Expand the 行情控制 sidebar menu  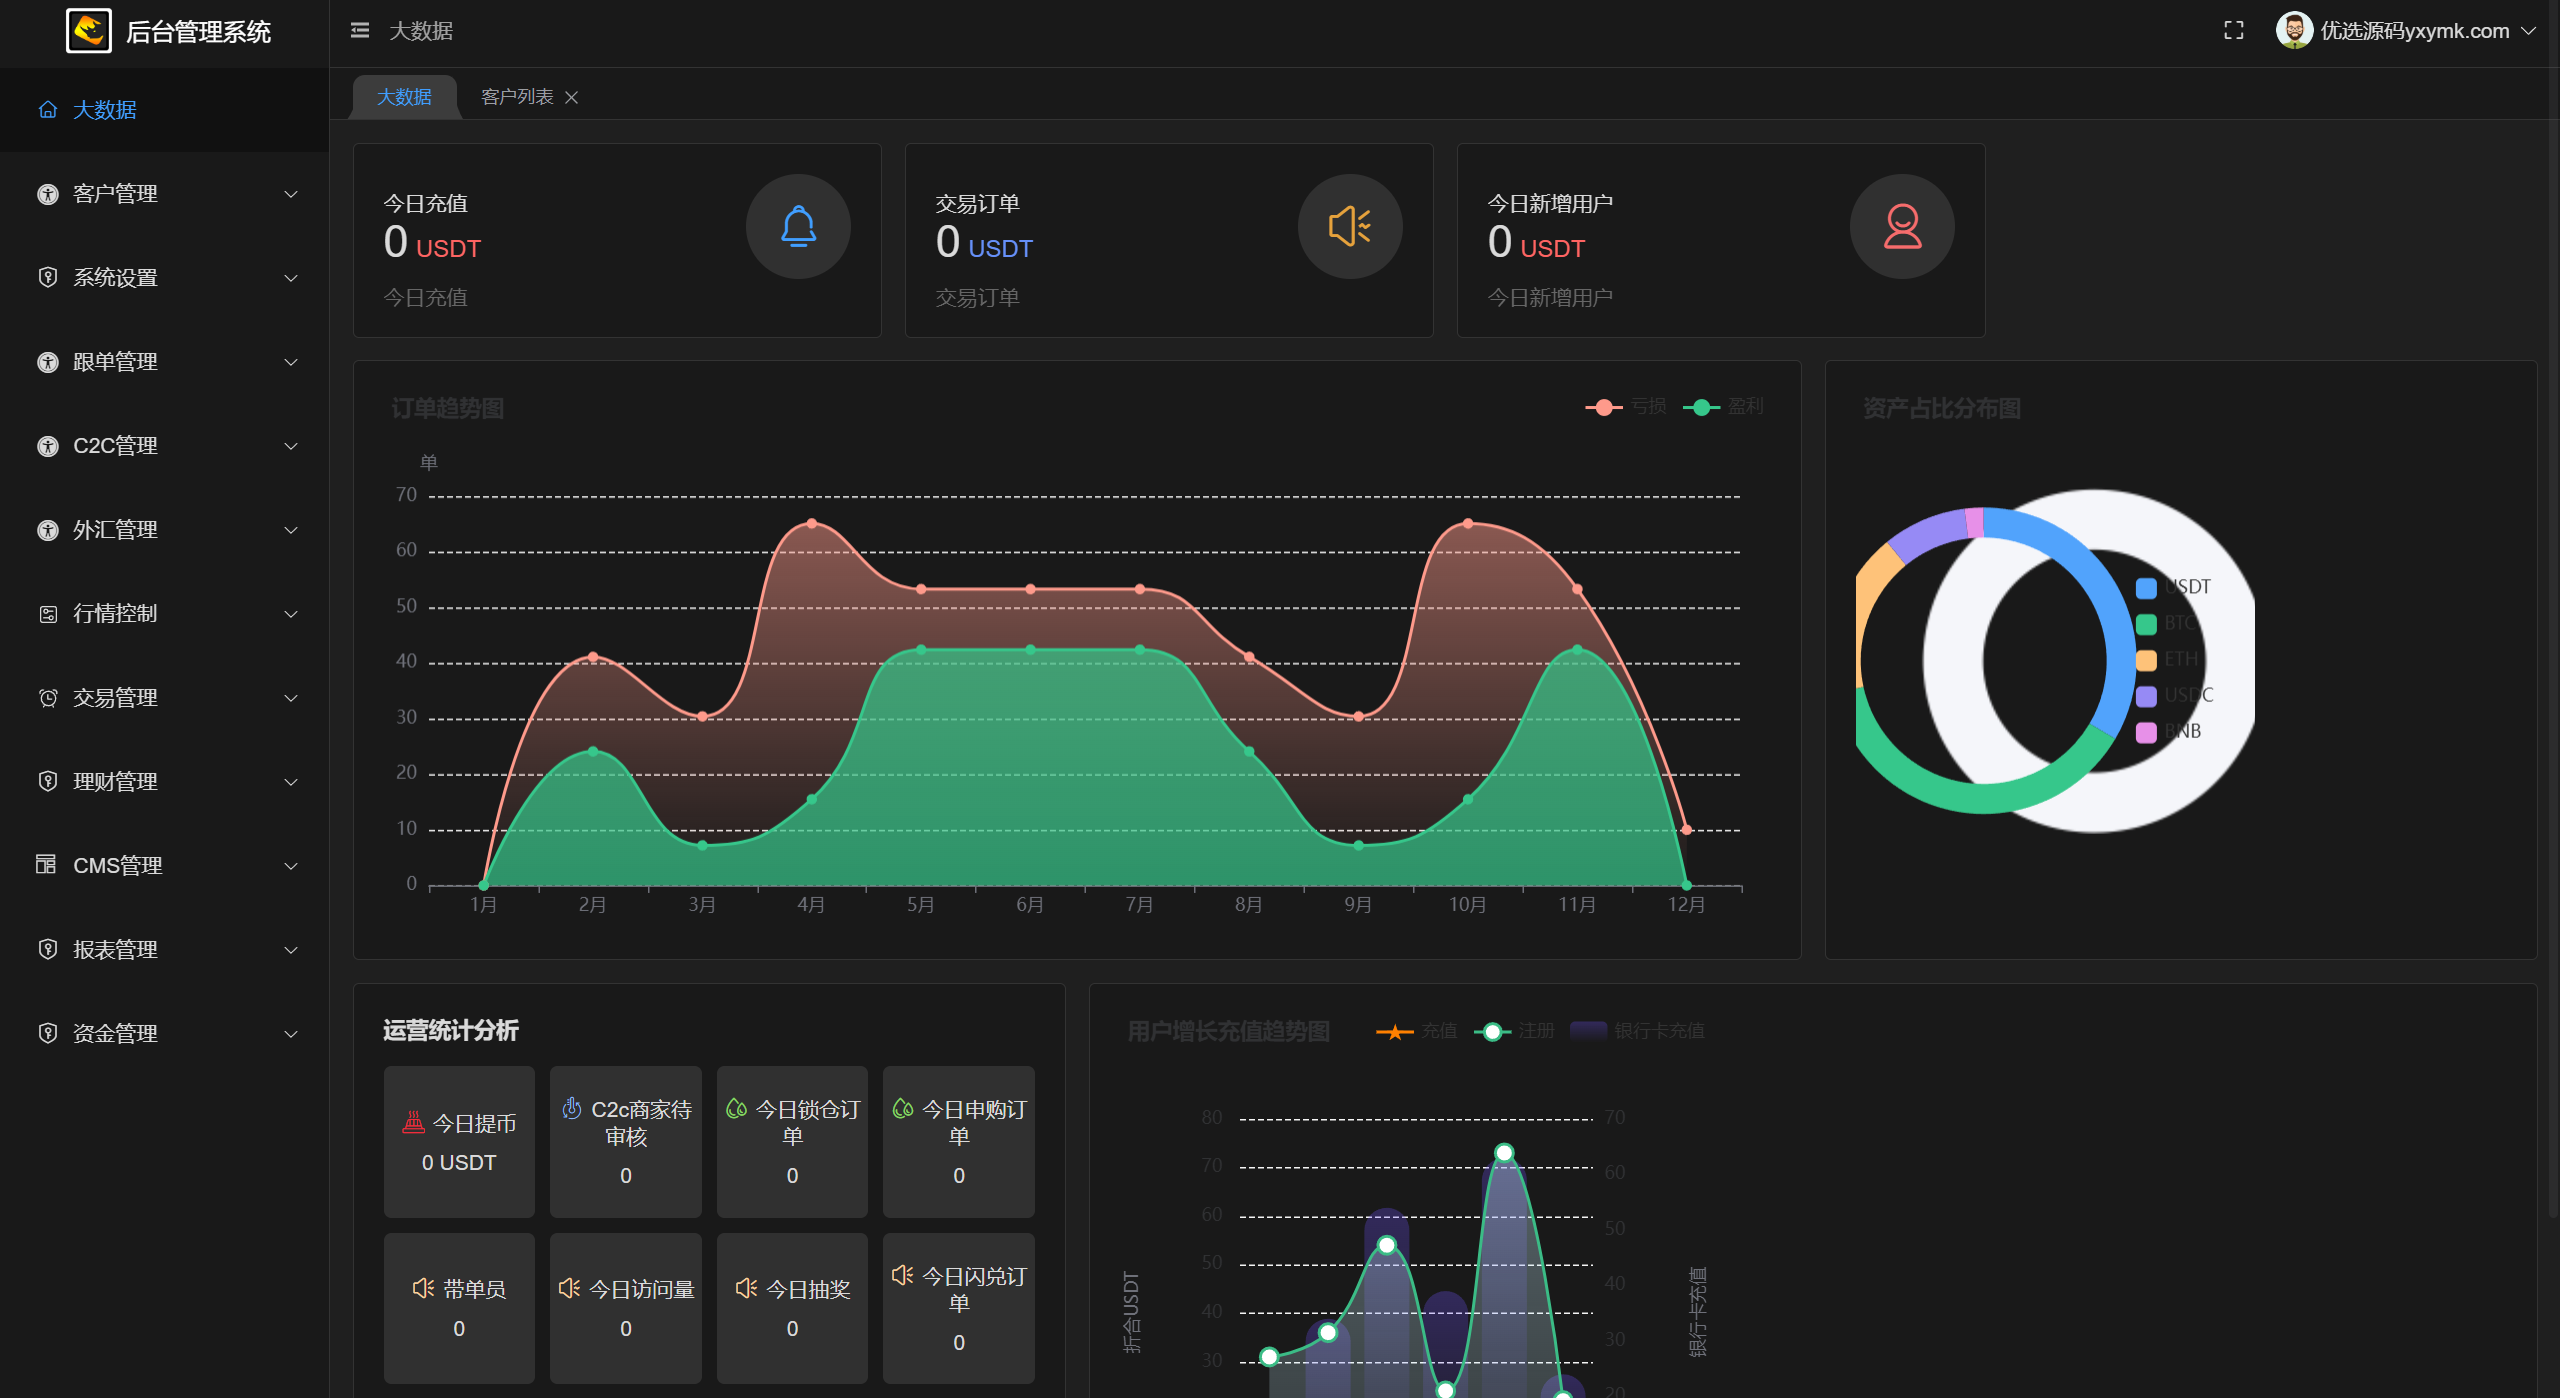[165, 614]
